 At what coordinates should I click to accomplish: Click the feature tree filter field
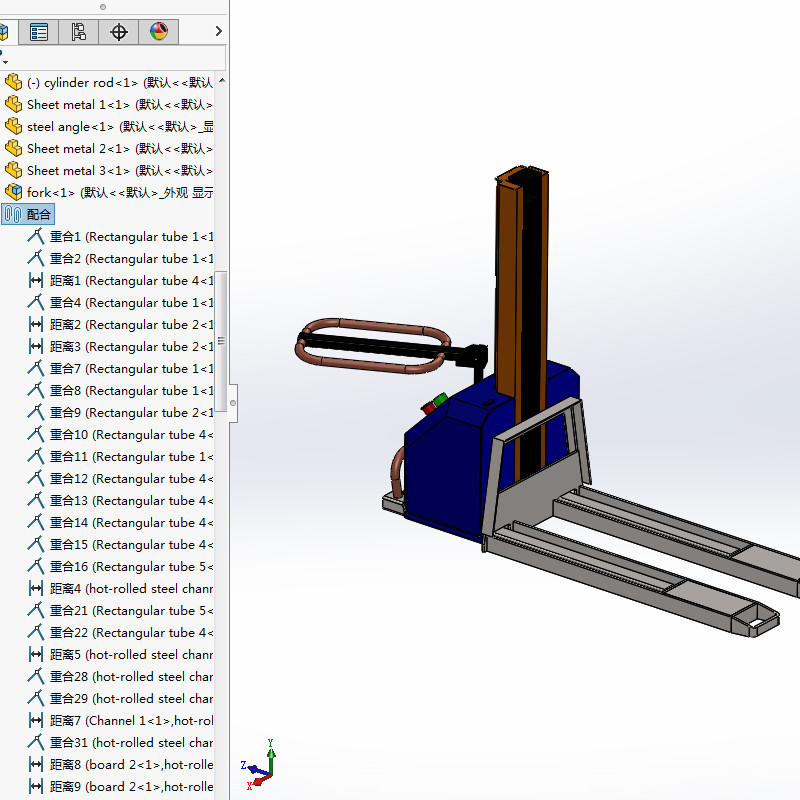112,58
